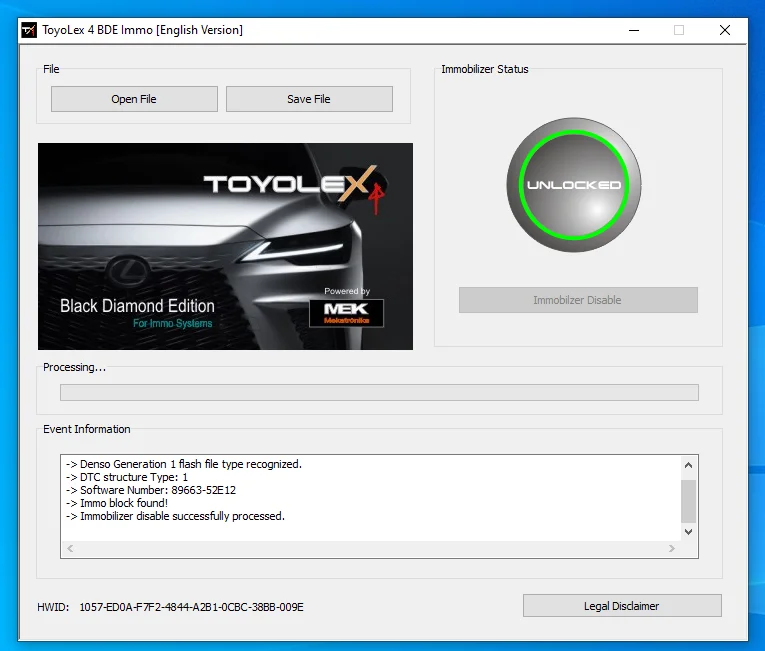Click the 'DTC structure Type: 1' line
765x651 pixels.
[x=127, y=477]
